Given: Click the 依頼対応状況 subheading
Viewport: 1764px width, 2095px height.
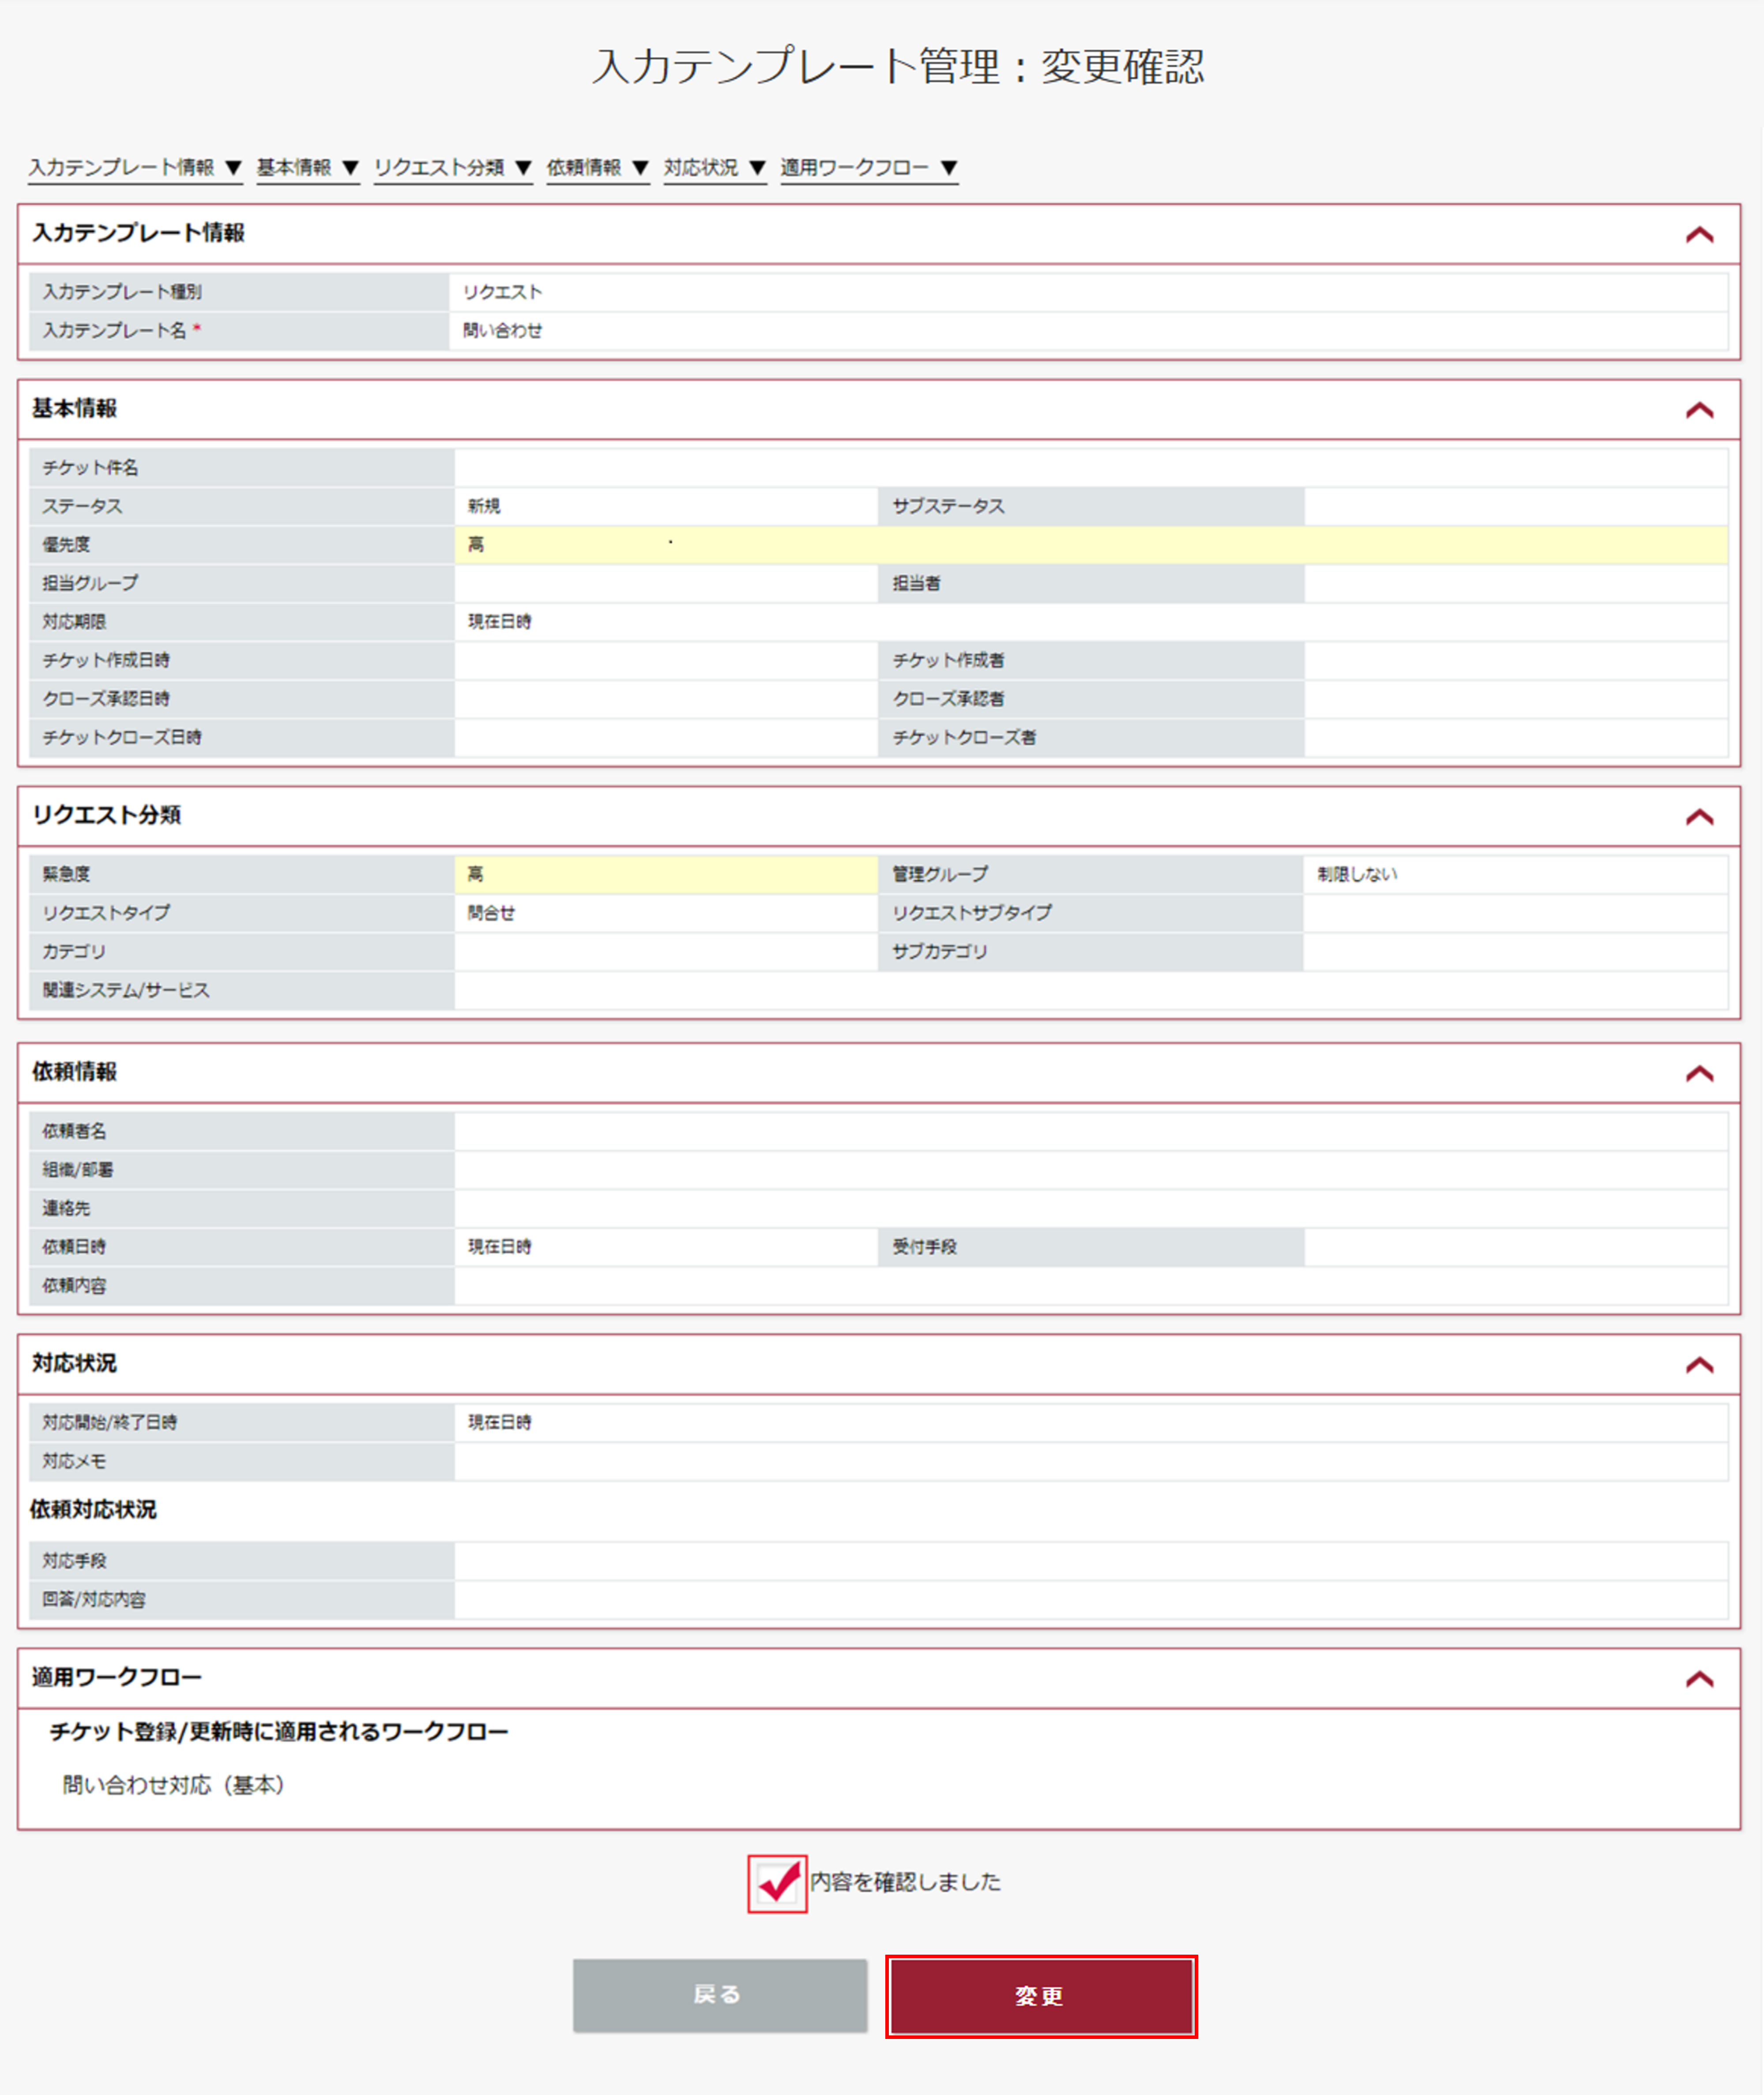Looking at the screenshot, I should 93,1510.
